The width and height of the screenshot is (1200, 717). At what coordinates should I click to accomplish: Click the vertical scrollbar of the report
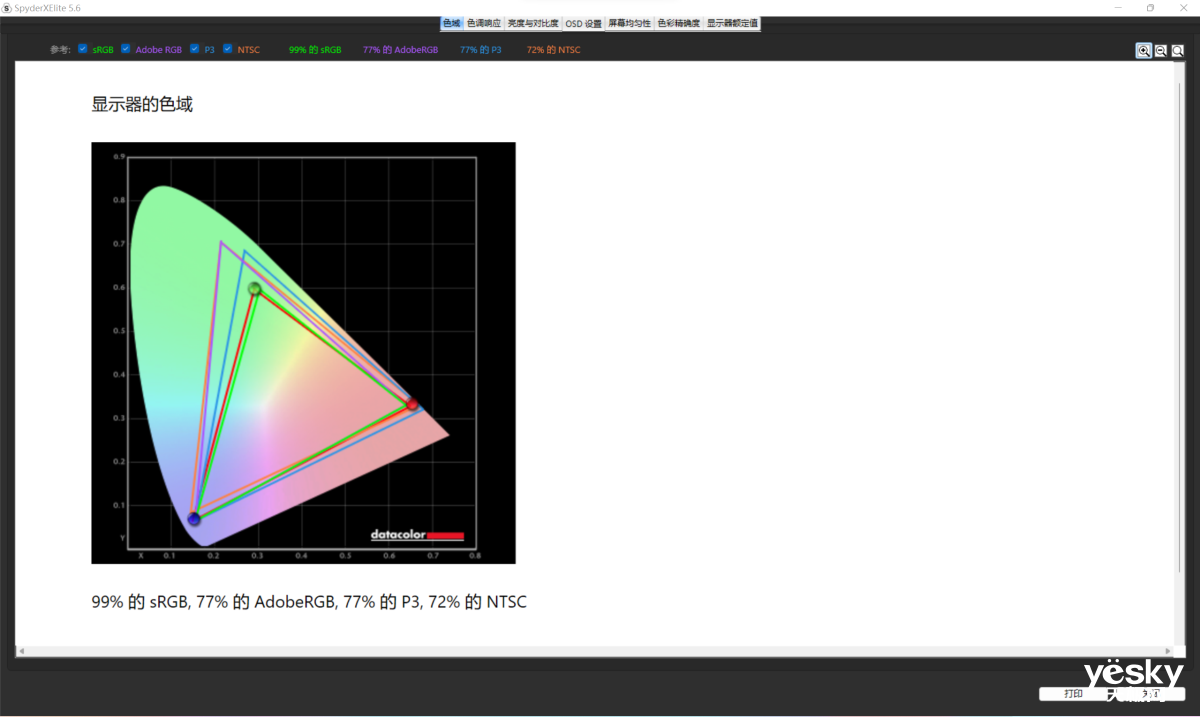coord(1179,350)
